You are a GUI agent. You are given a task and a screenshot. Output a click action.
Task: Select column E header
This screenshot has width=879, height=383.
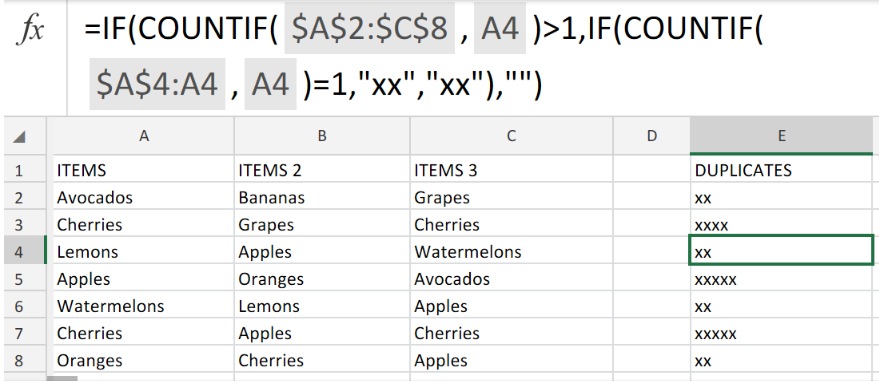(x=781, y=136)
